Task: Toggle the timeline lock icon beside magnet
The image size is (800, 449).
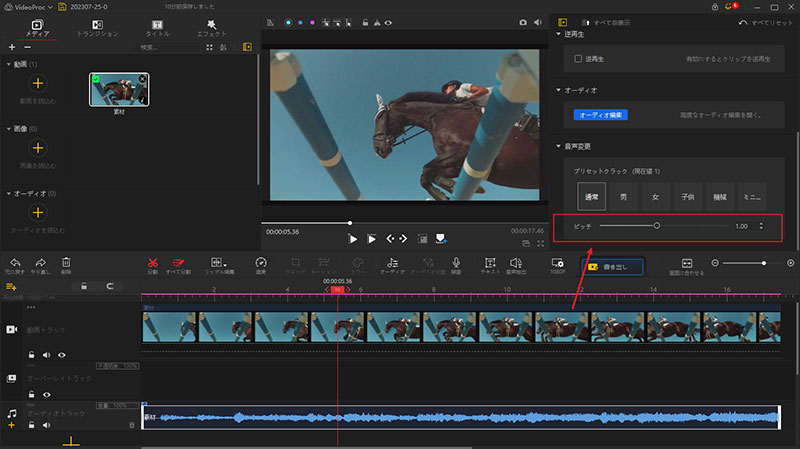Action: click(x=84, y=286)
